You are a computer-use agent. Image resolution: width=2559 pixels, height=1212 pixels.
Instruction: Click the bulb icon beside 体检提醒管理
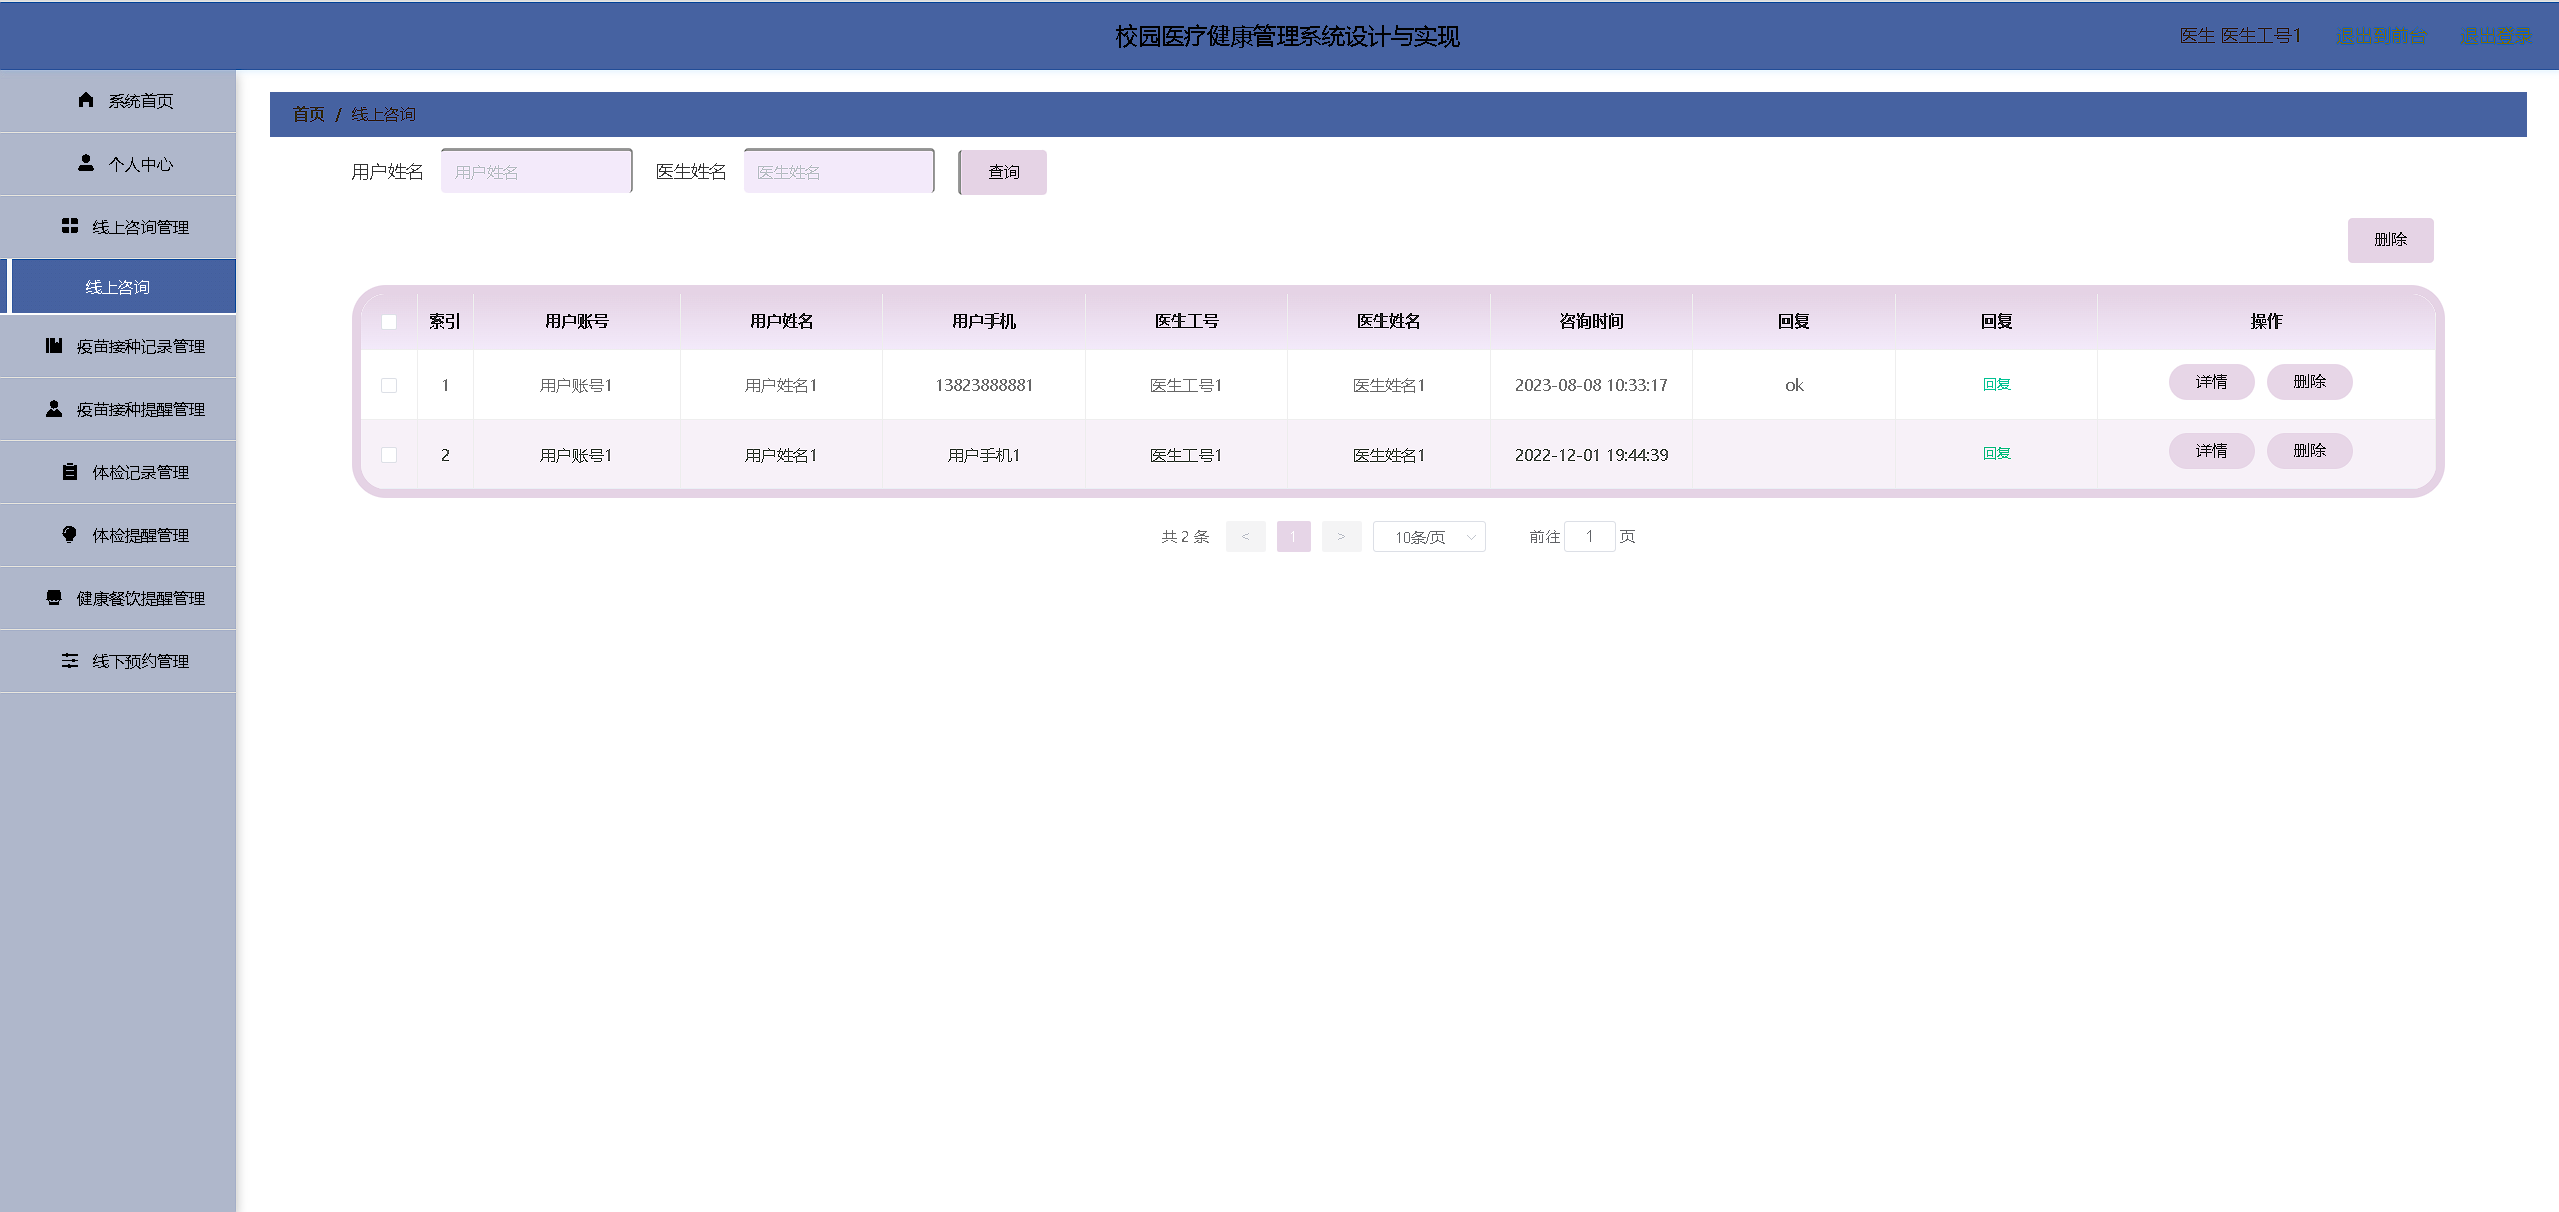[70, 535]
